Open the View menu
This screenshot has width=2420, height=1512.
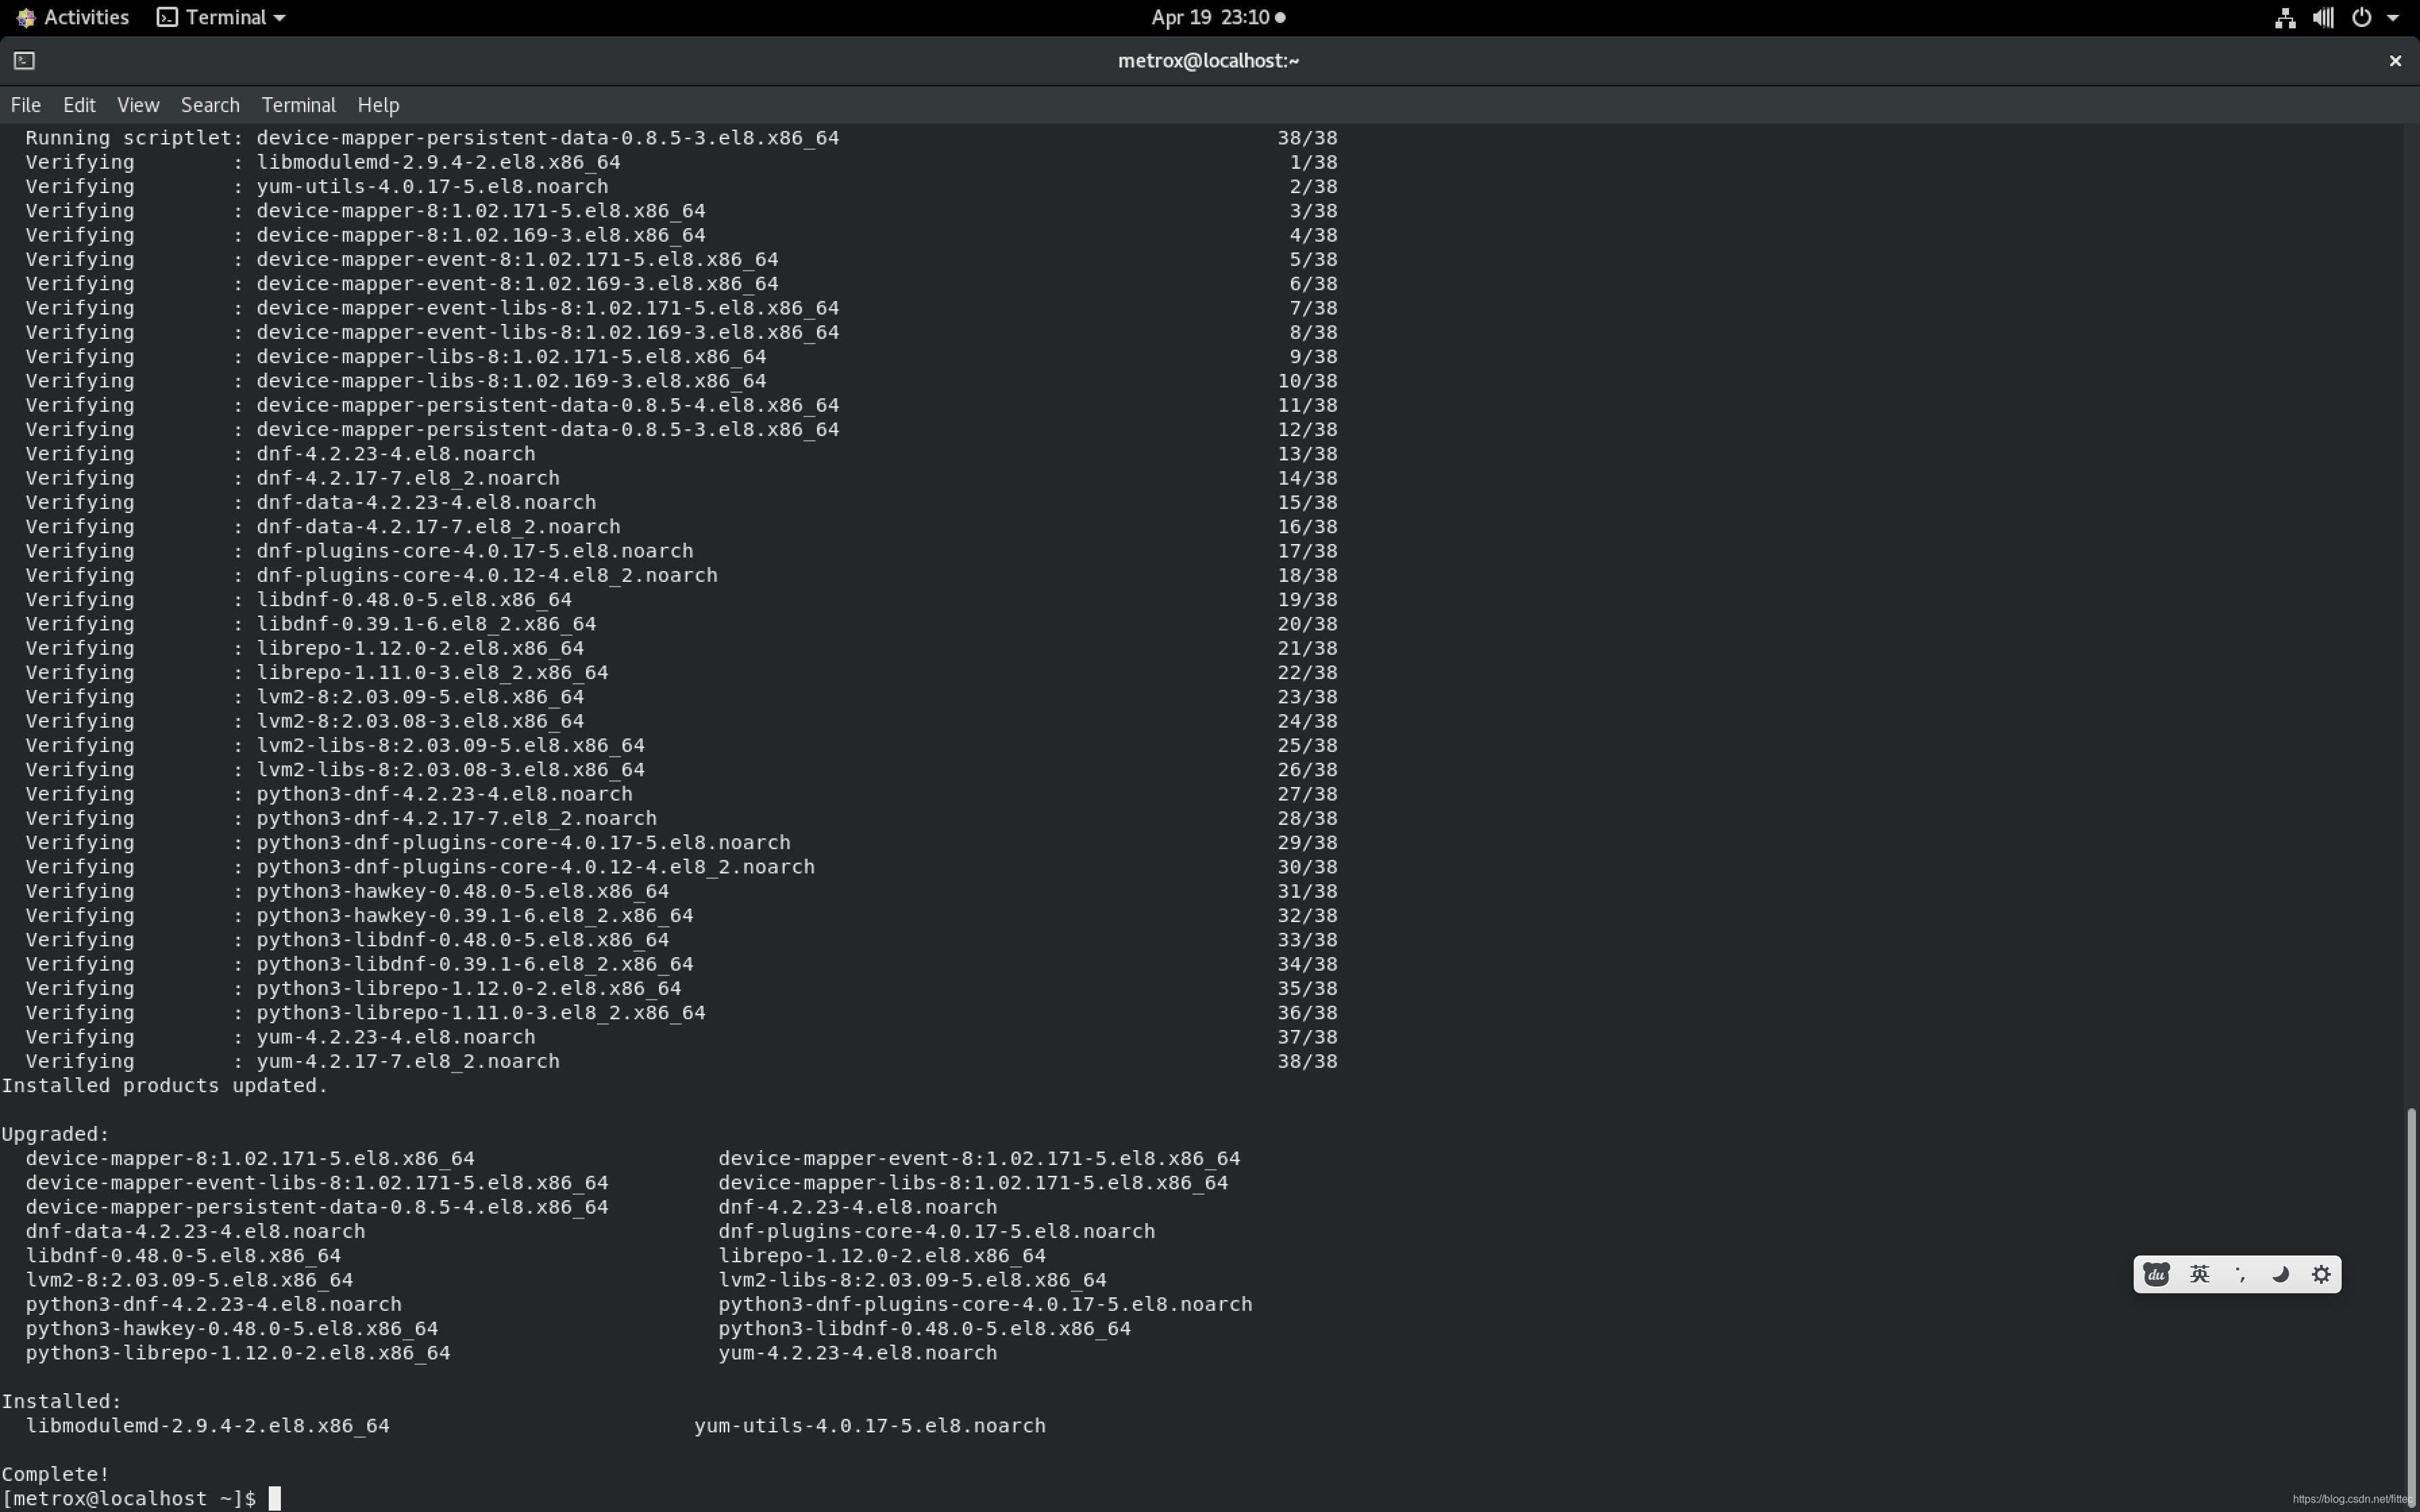point(138,105)
